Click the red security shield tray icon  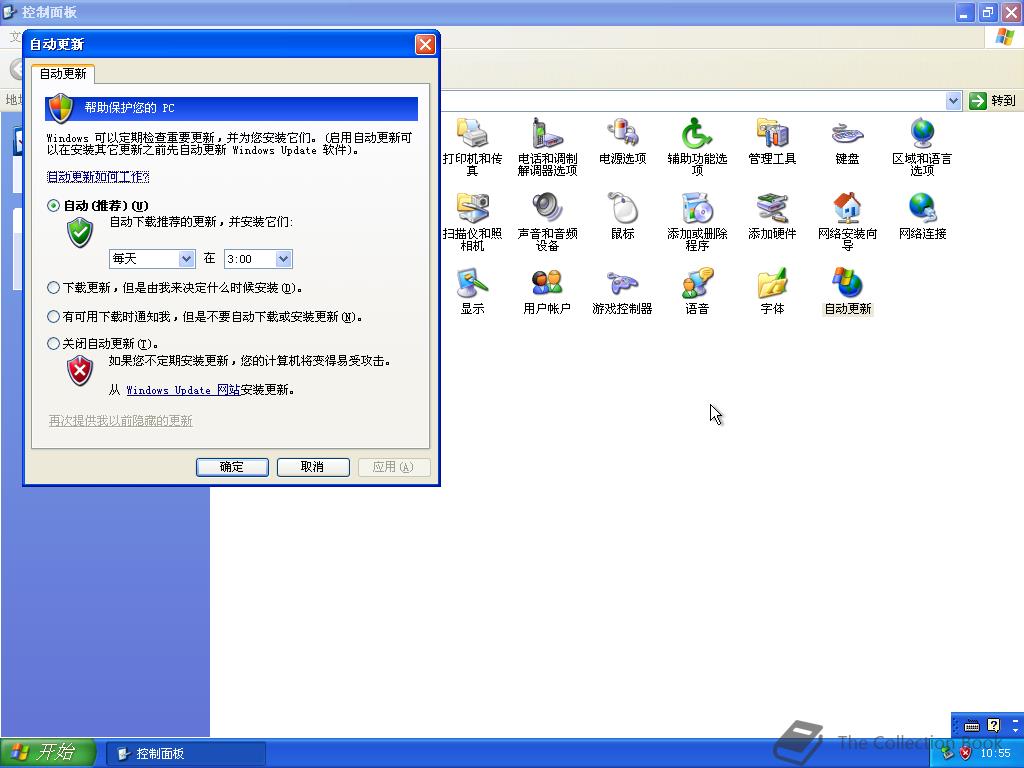(965, 754)
